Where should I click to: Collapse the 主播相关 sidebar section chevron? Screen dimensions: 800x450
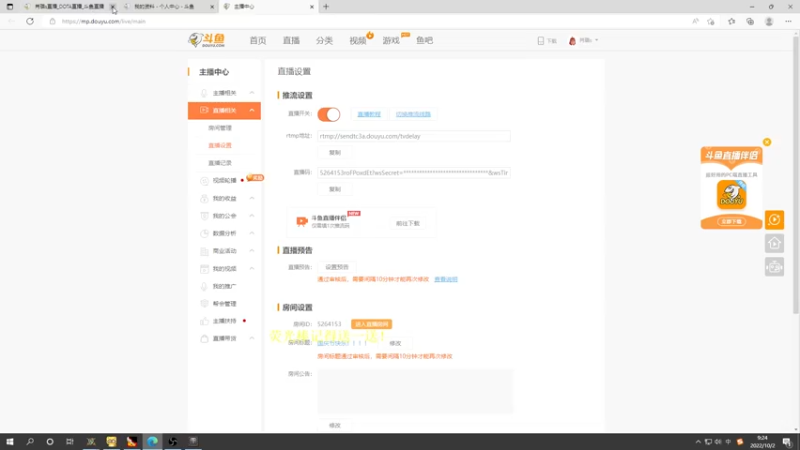coord(252,92)
